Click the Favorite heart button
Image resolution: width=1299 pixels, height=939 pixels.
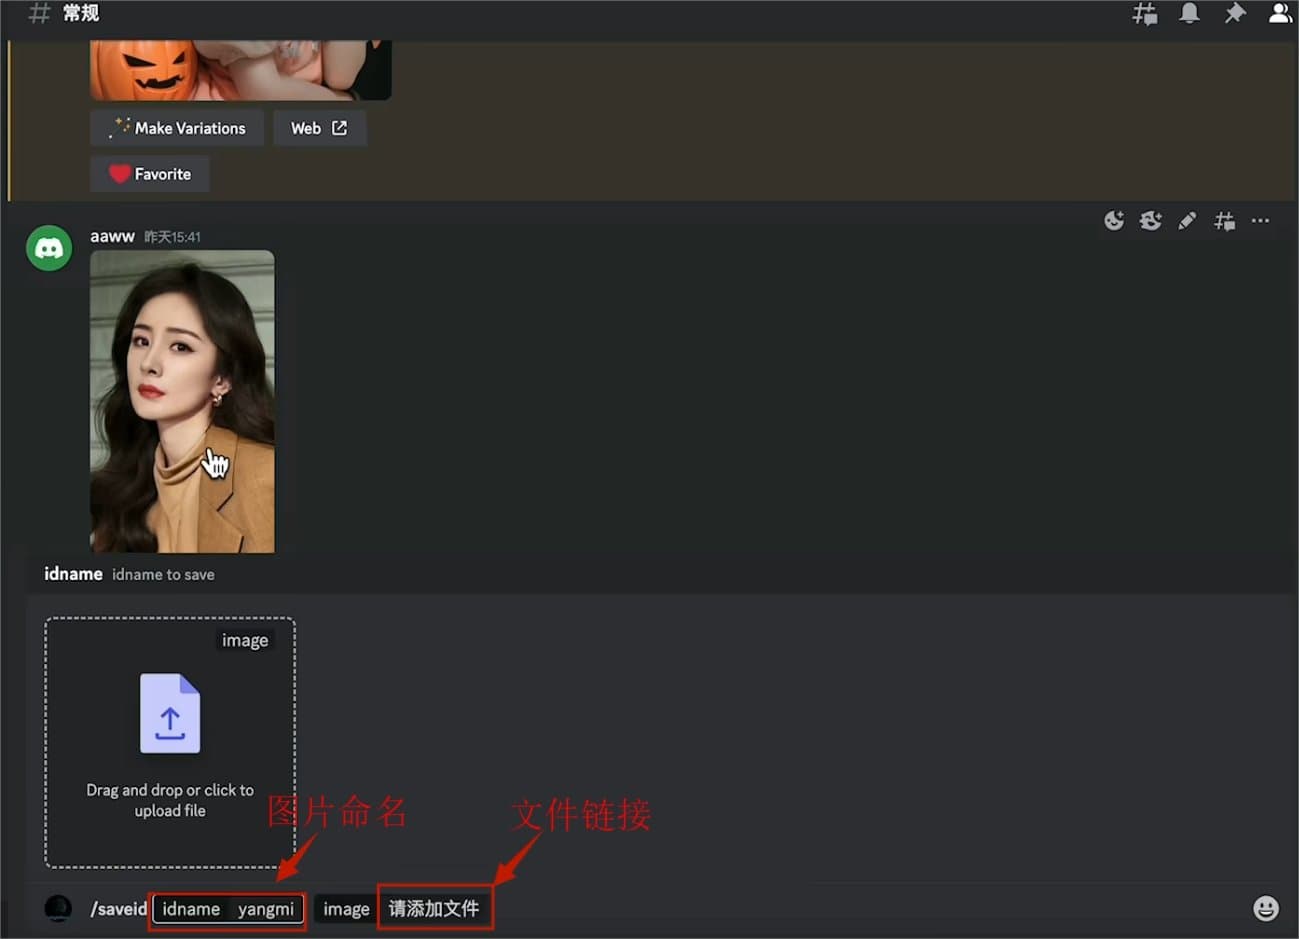[x=150, y=174]
